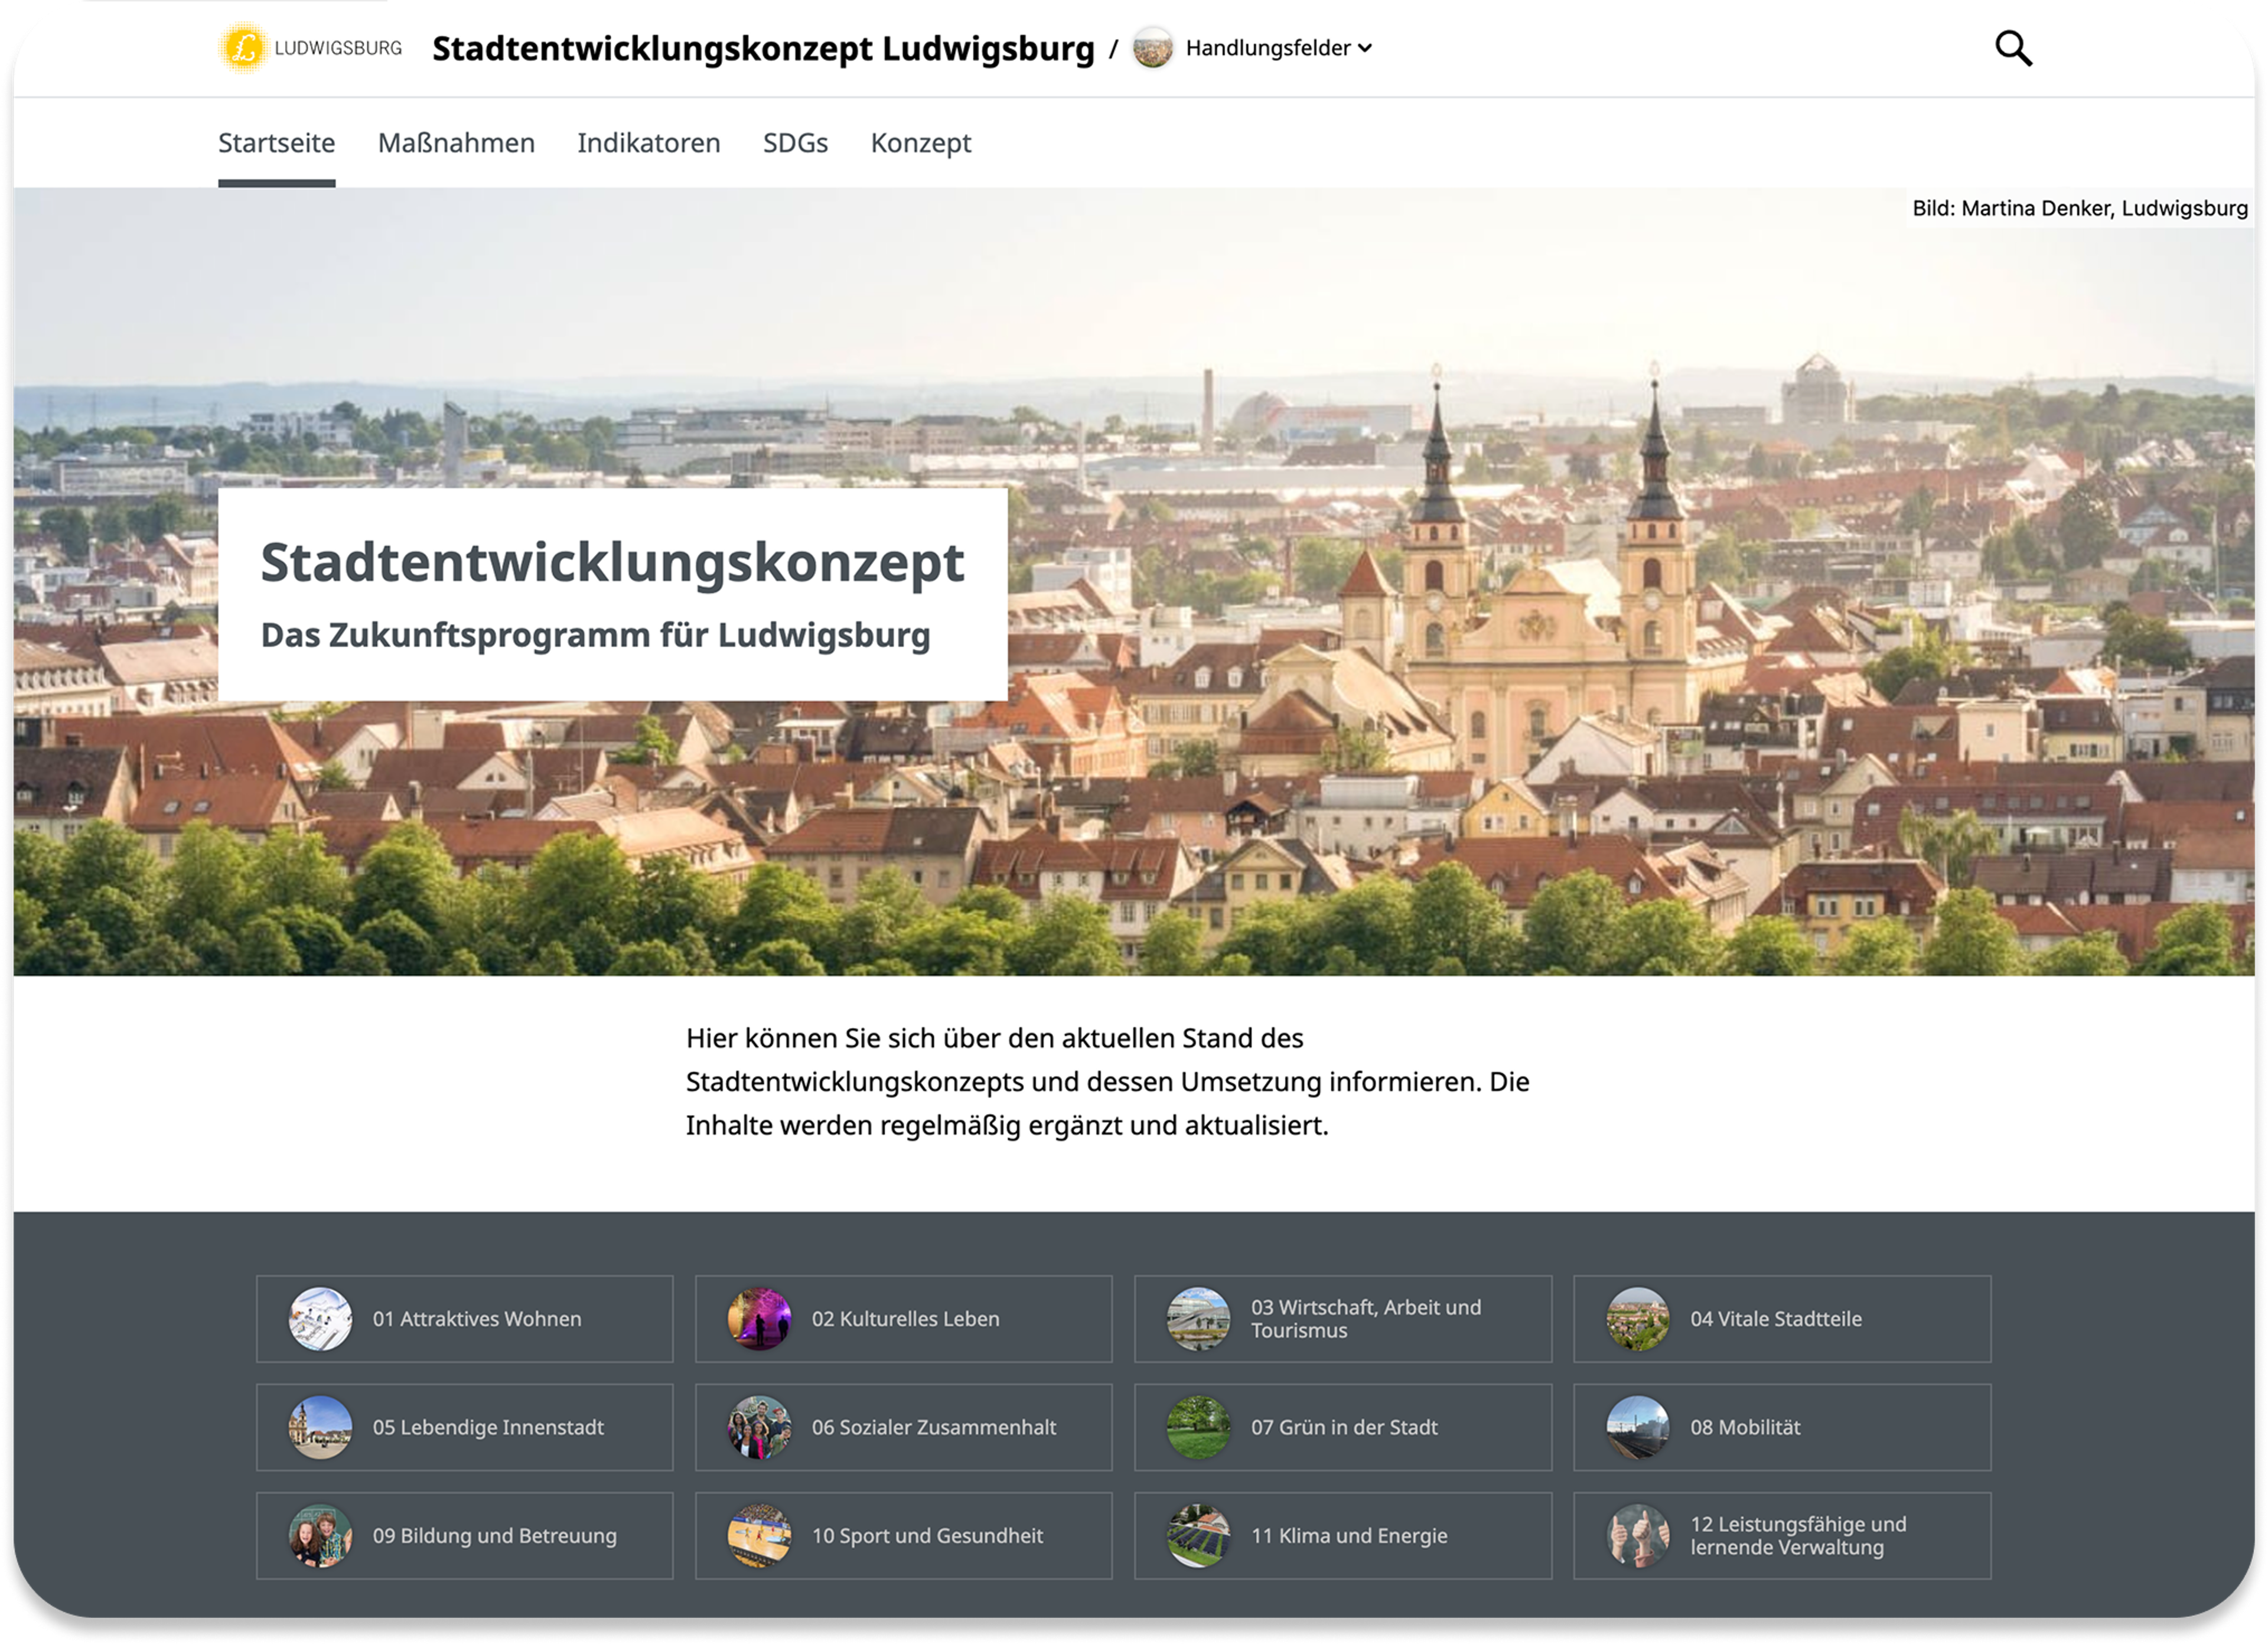Image resolution: width=2268 pixels, height=1644 pixels.
Task: Click the Das Zukunftsprogramm für Ludwigsburg subtitle
Action: pyautogui.click(x=595, y=635)
